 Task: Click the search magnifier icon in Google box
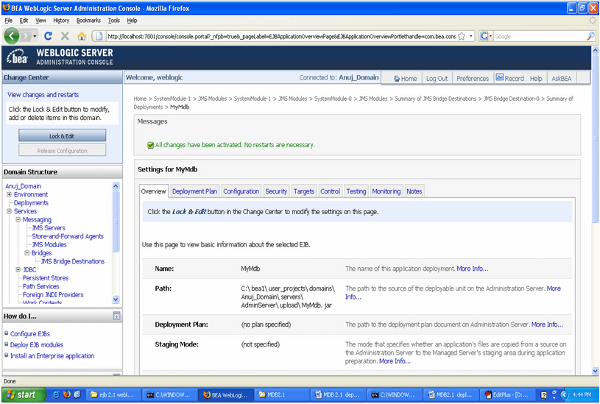pos(591,36)
